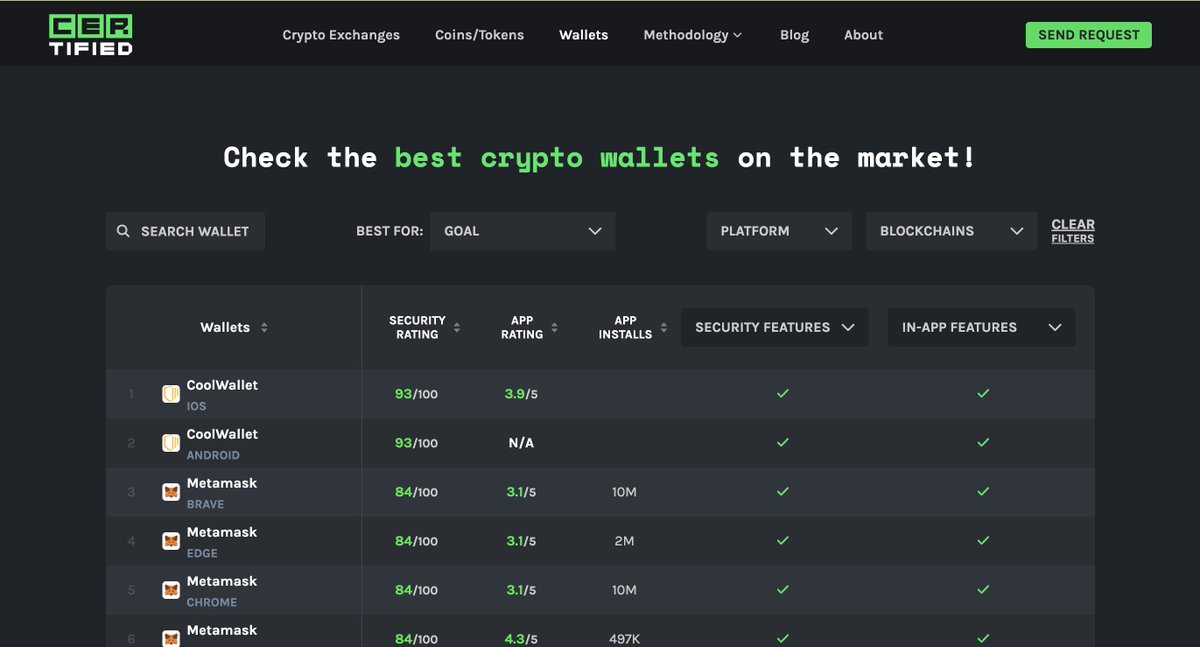
Task: Click security features checkmark for Metamask Chrome
Action: coord(783,590)
